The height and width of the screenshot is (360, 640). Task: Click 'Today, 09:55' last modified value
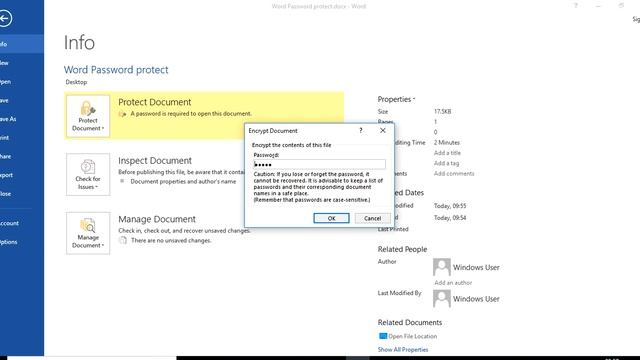[450, 206]
